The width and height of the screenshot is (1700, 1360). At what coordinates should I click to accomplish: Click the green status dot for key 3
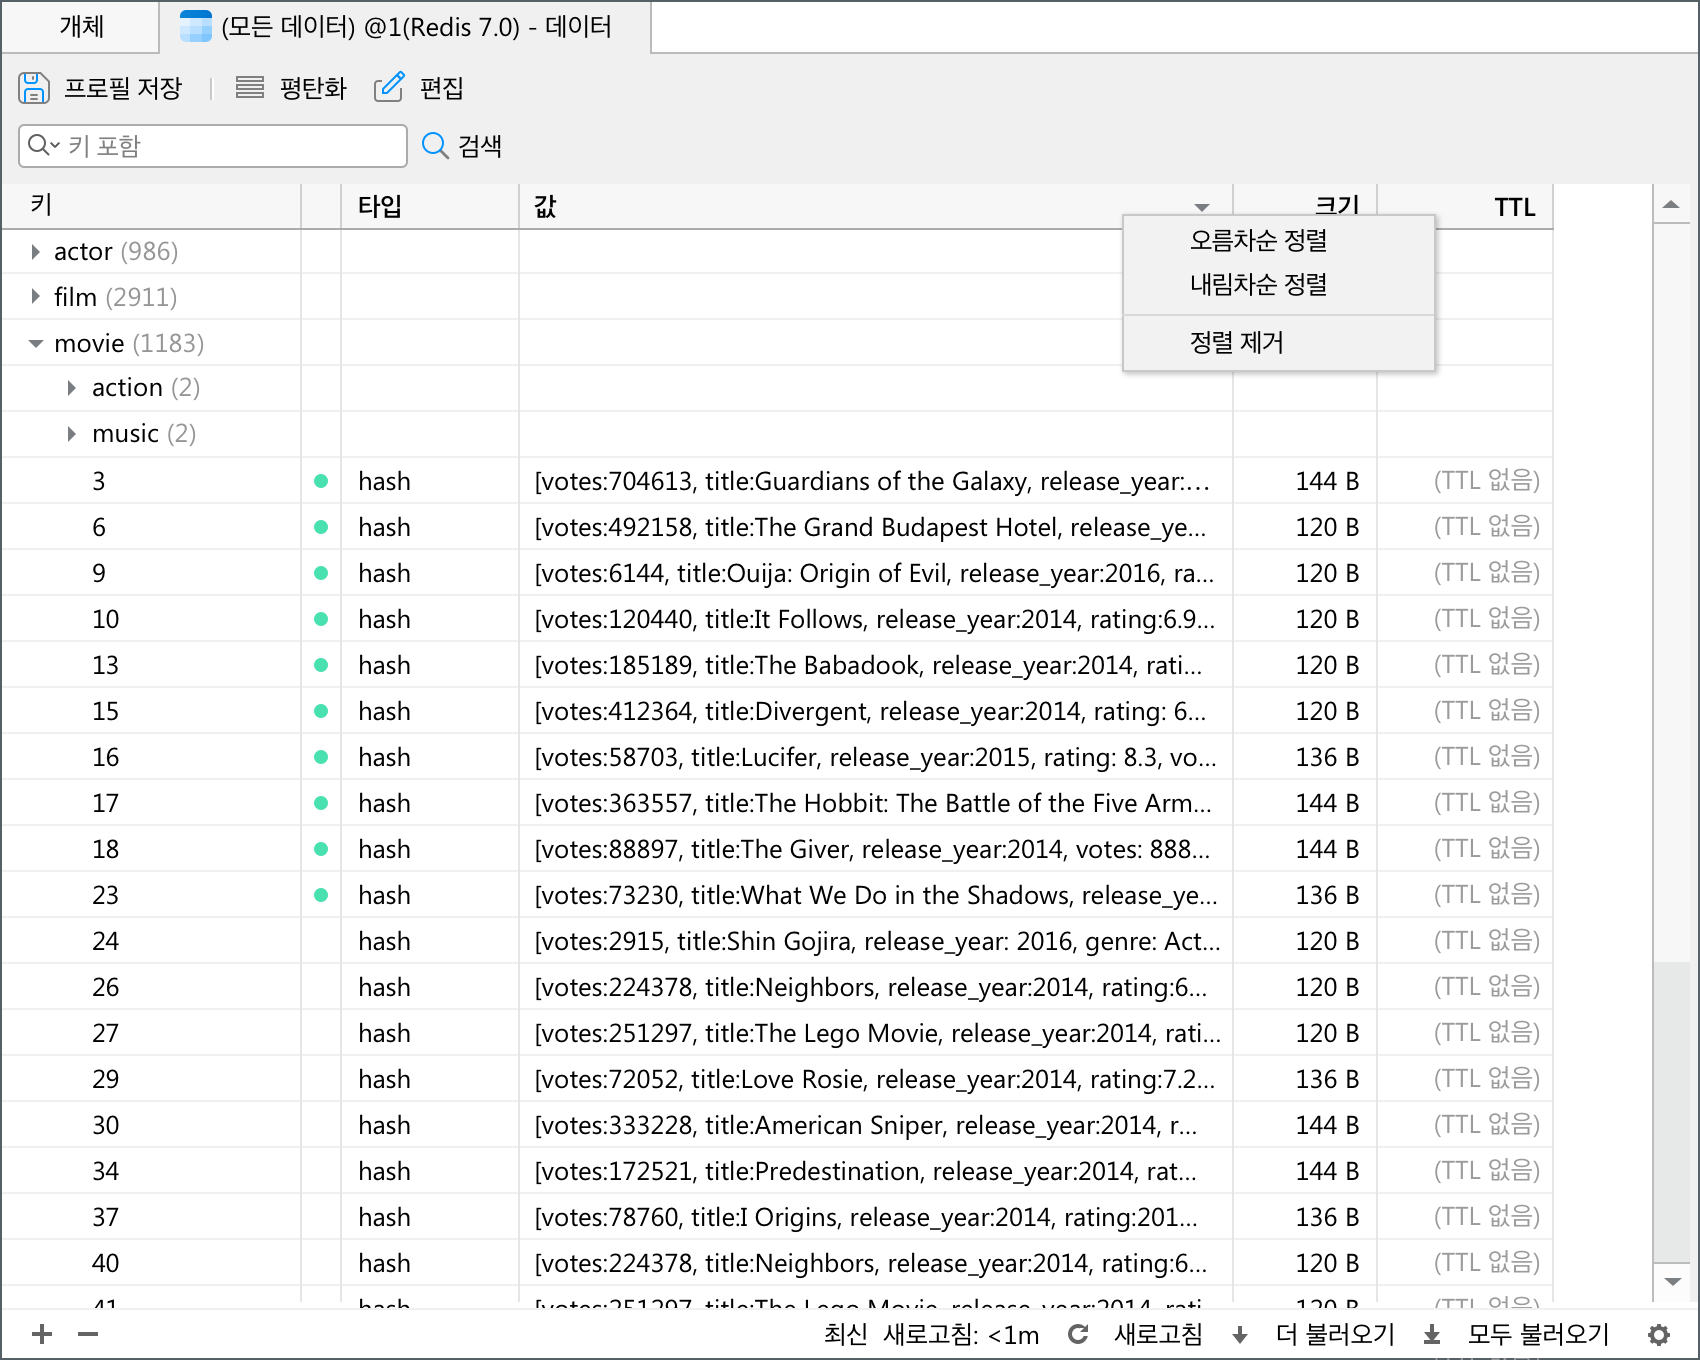(321, 481)
